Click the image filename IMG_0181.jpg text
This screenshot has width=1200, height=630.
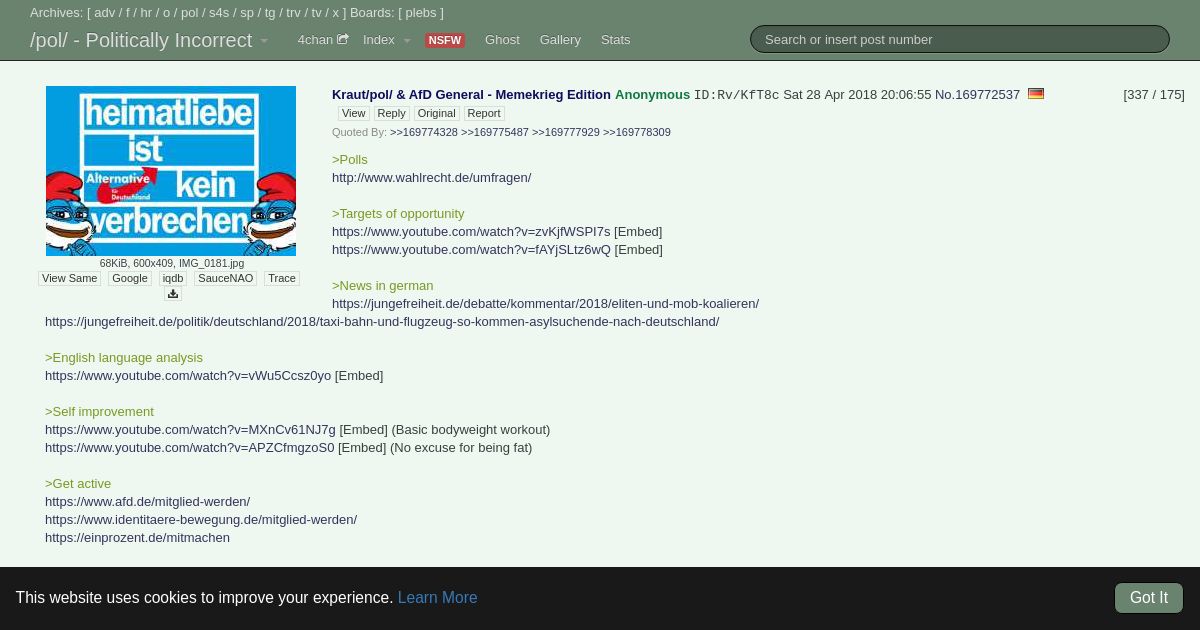pos(211,263)
